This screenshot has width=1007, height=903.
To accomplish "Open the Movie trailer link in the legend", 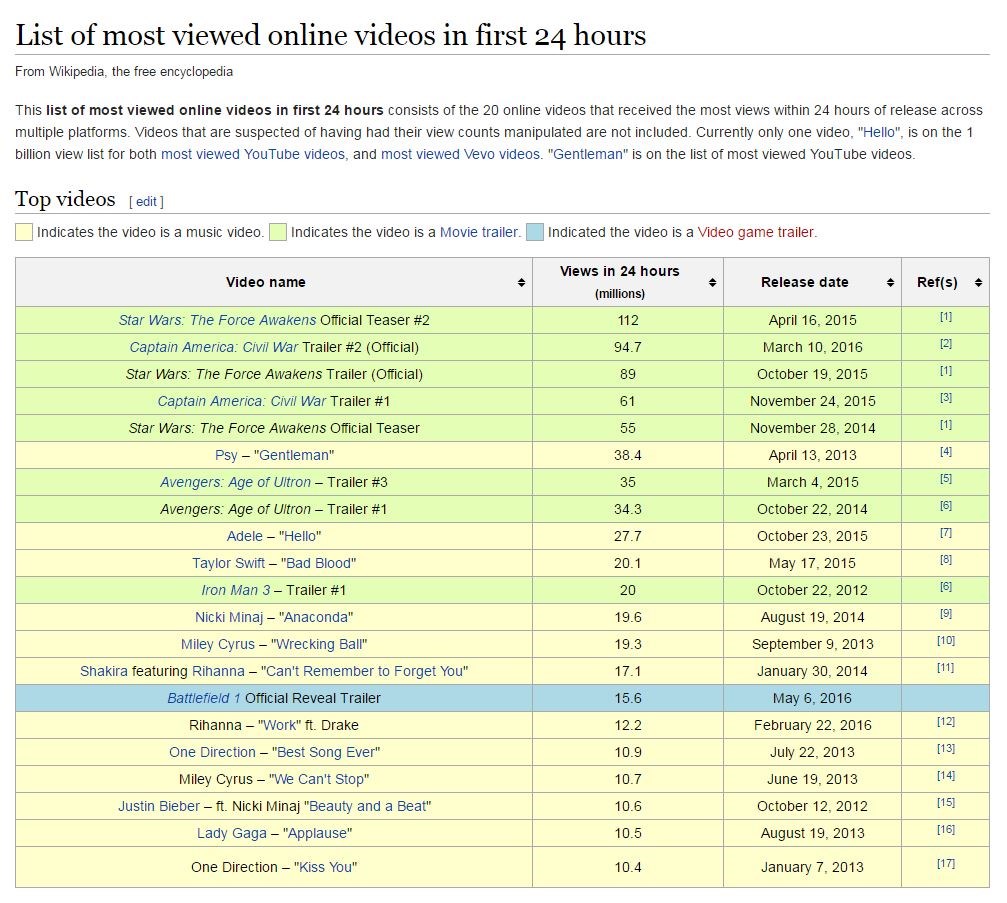I will 479,232.
